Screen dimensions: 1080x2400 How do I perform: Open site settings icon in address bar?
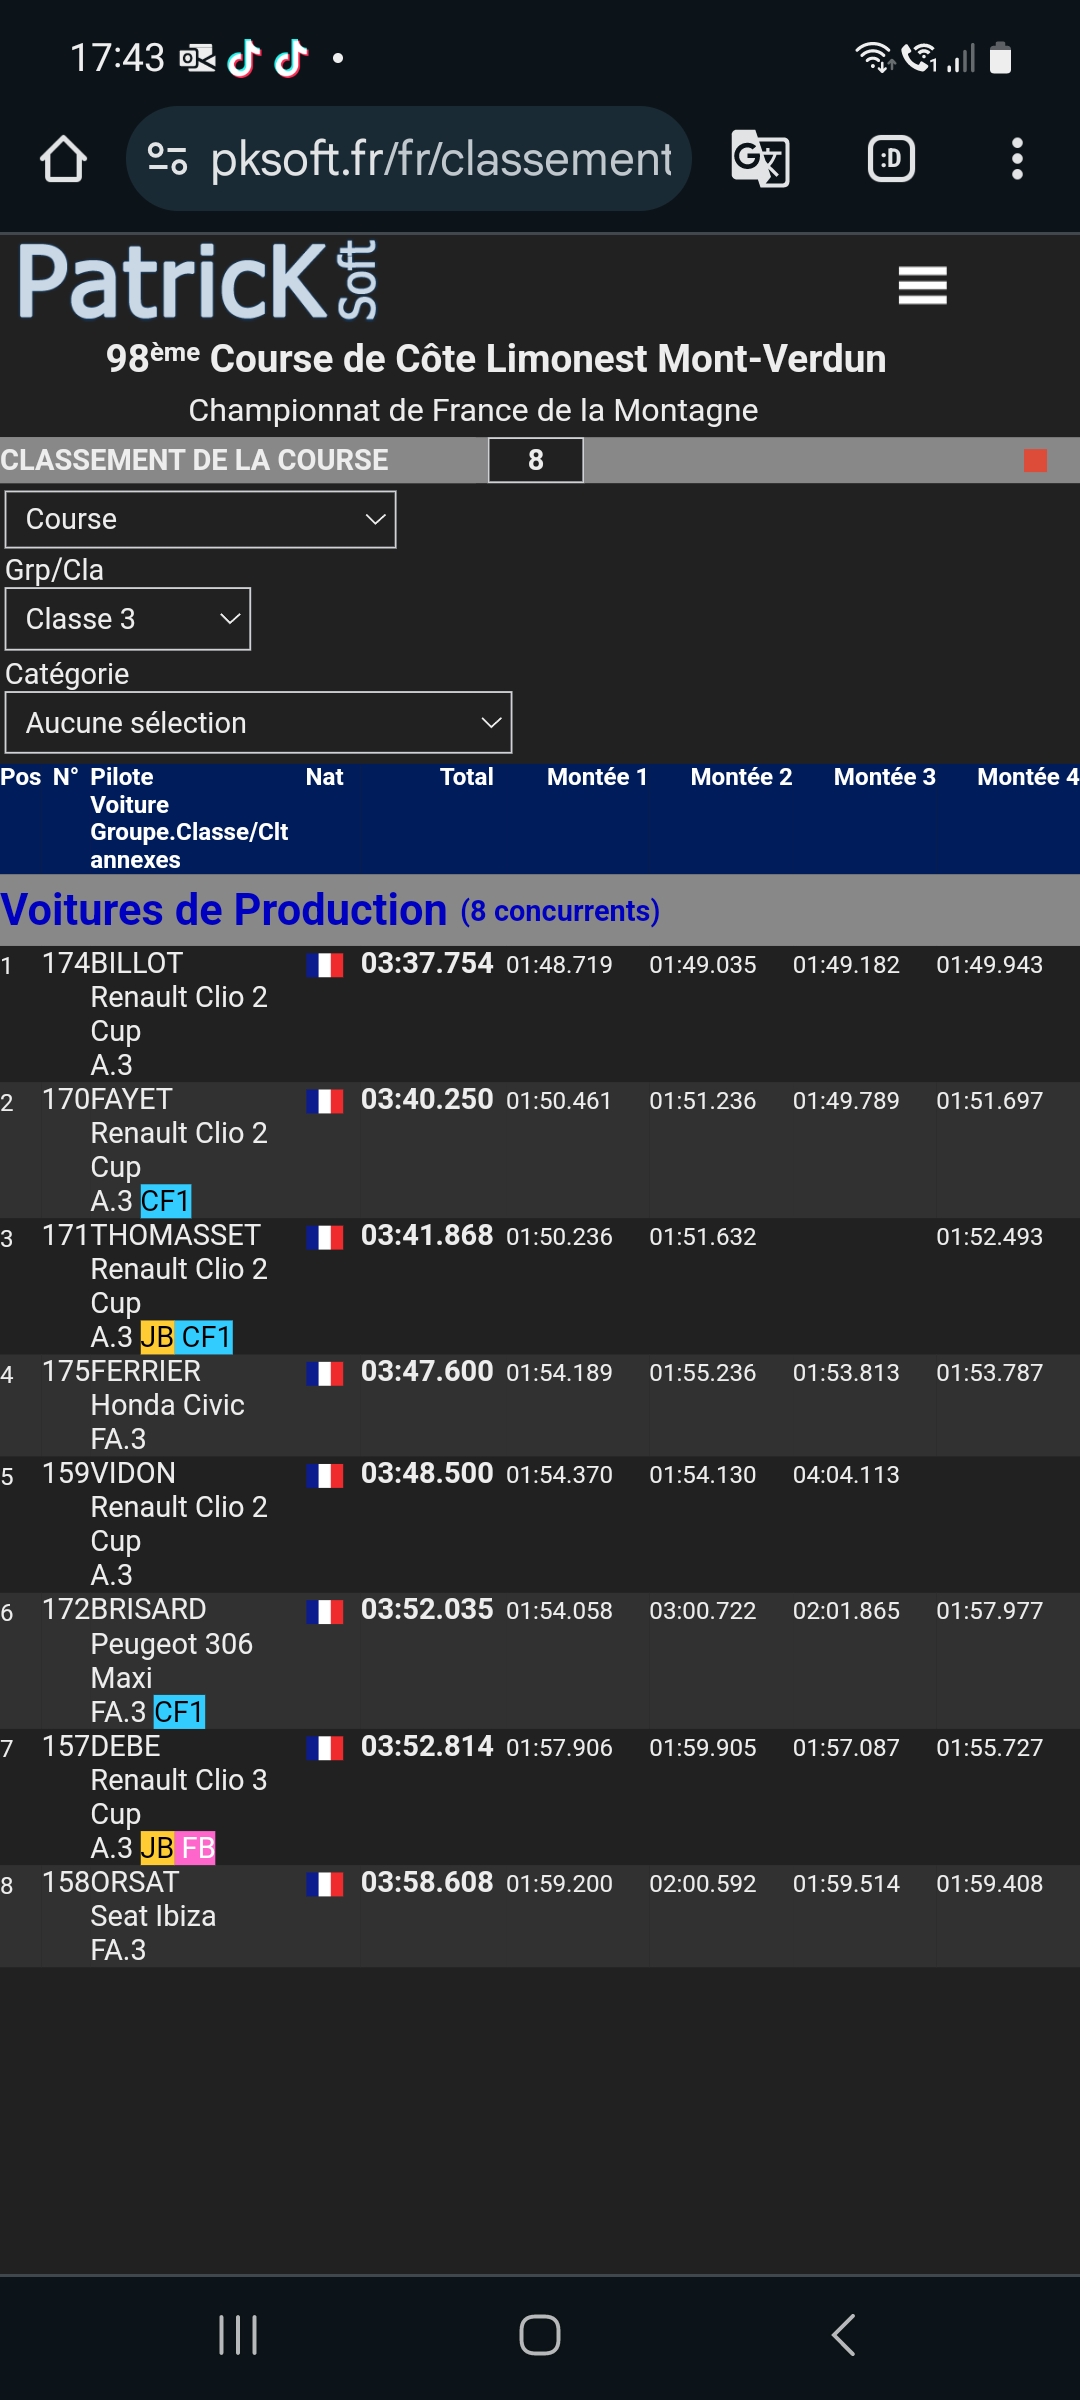167,159
